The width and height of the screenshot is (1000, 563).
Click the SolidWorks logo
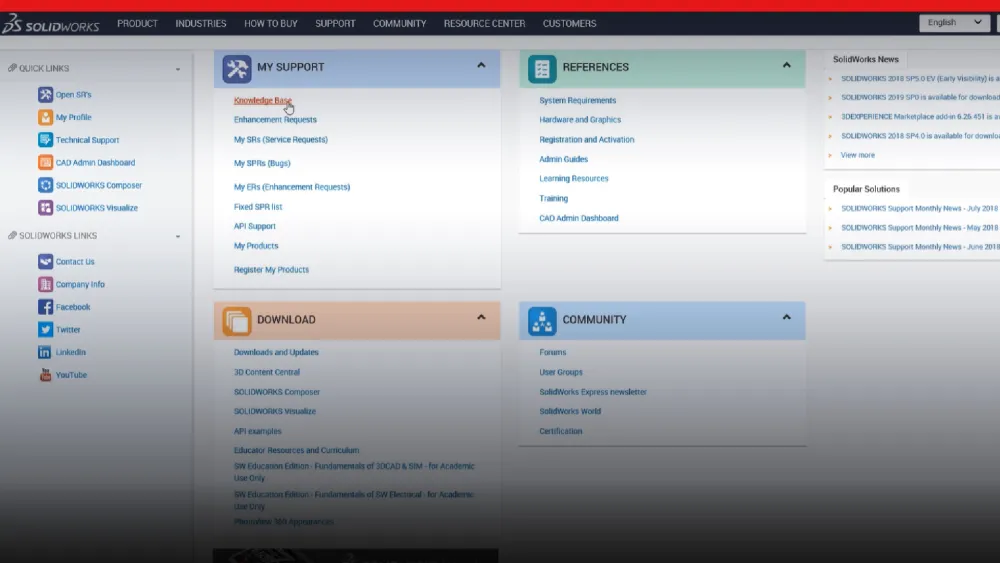50,24
